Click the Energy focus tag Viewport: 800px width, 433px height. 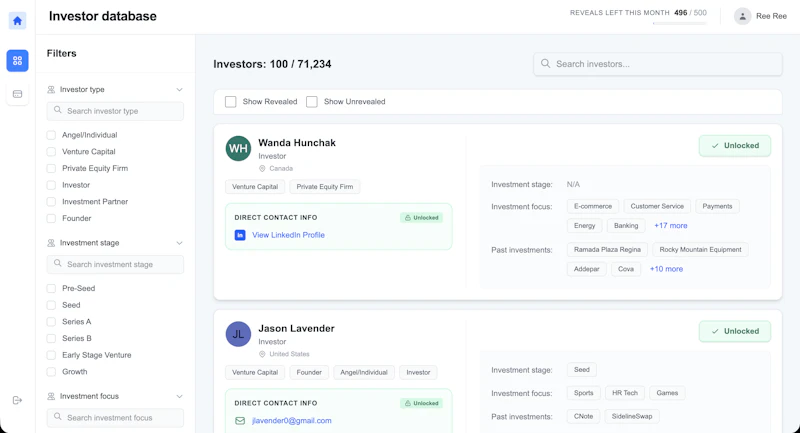click(585, 225)
